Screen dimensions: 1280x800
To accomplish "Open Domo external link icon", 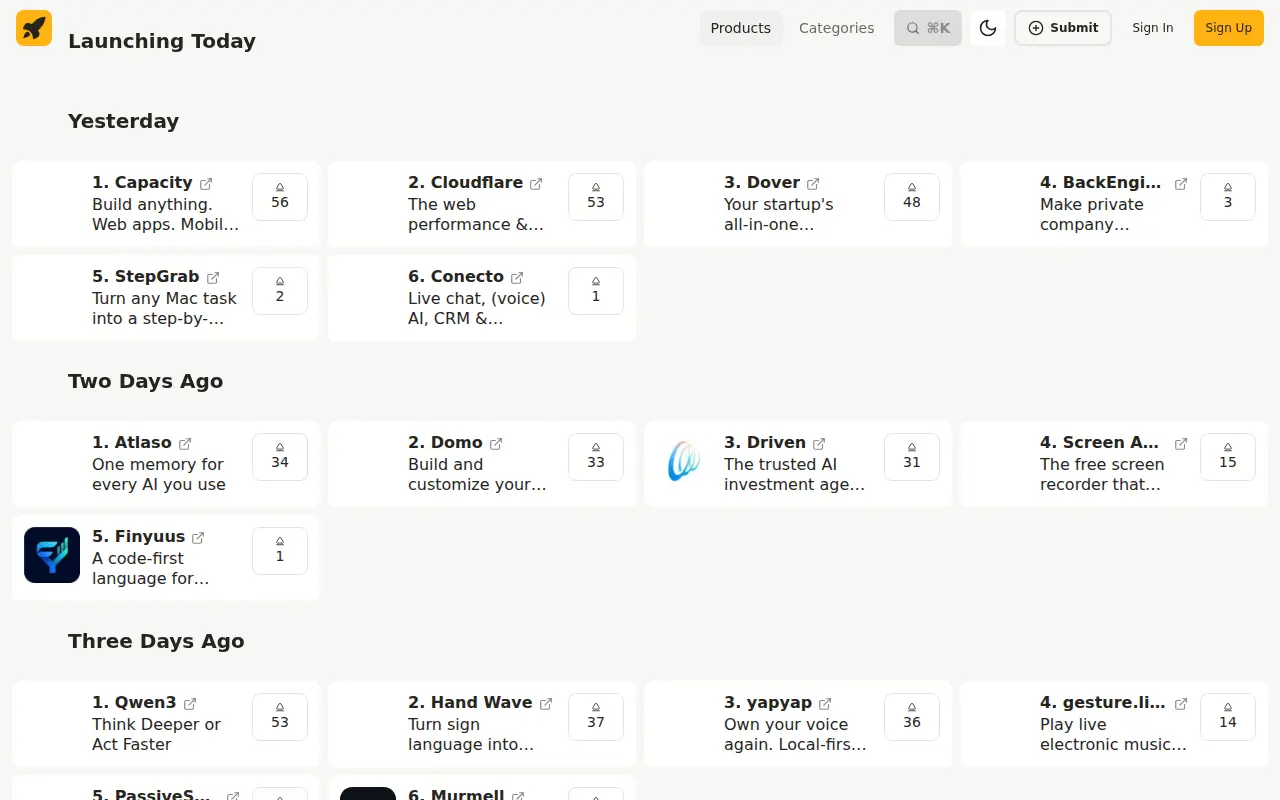I will coord(496,444).
